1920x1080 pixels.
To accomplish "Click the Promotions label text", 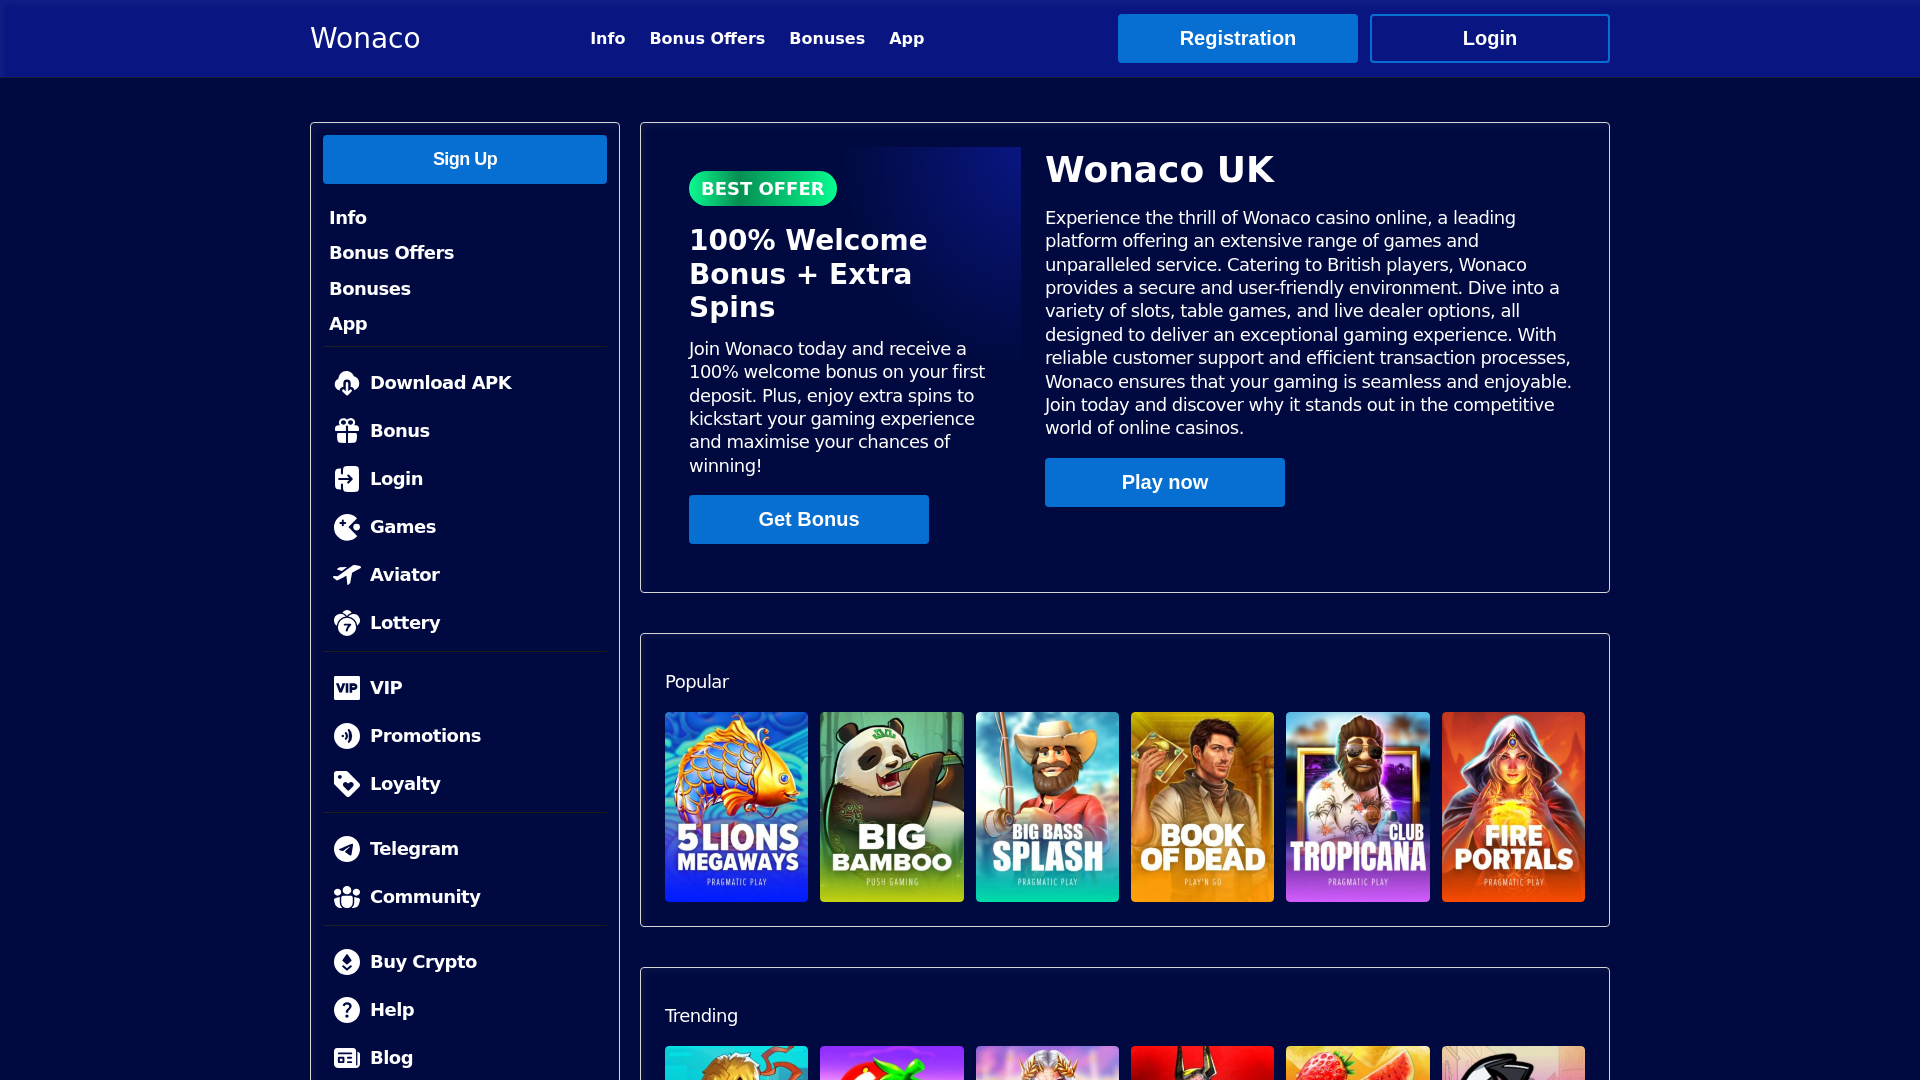I will [x=425, y=736].
